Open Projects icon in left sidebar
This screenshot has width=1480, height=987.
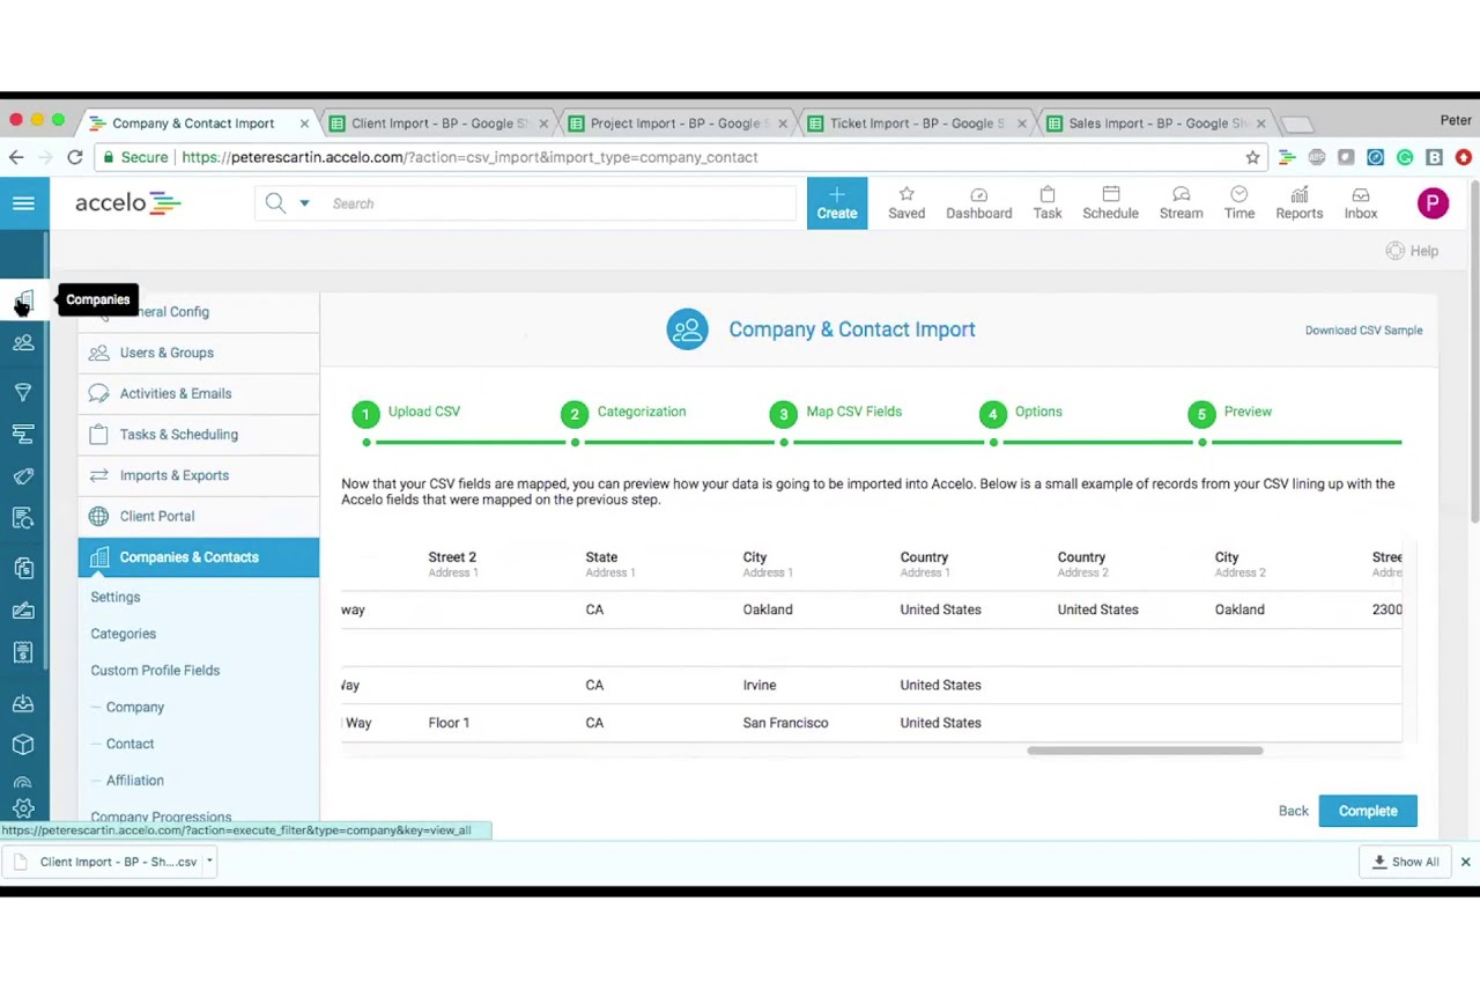[24, 434]
